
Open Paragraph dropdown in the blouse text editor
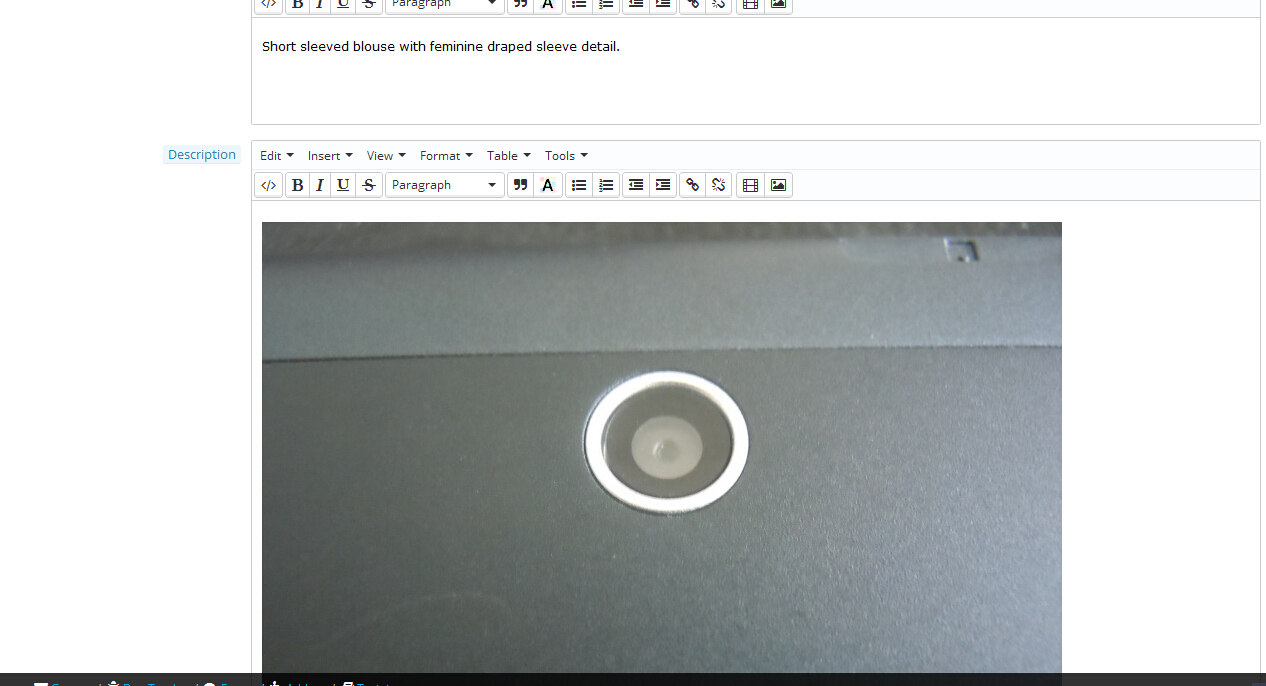445,4
